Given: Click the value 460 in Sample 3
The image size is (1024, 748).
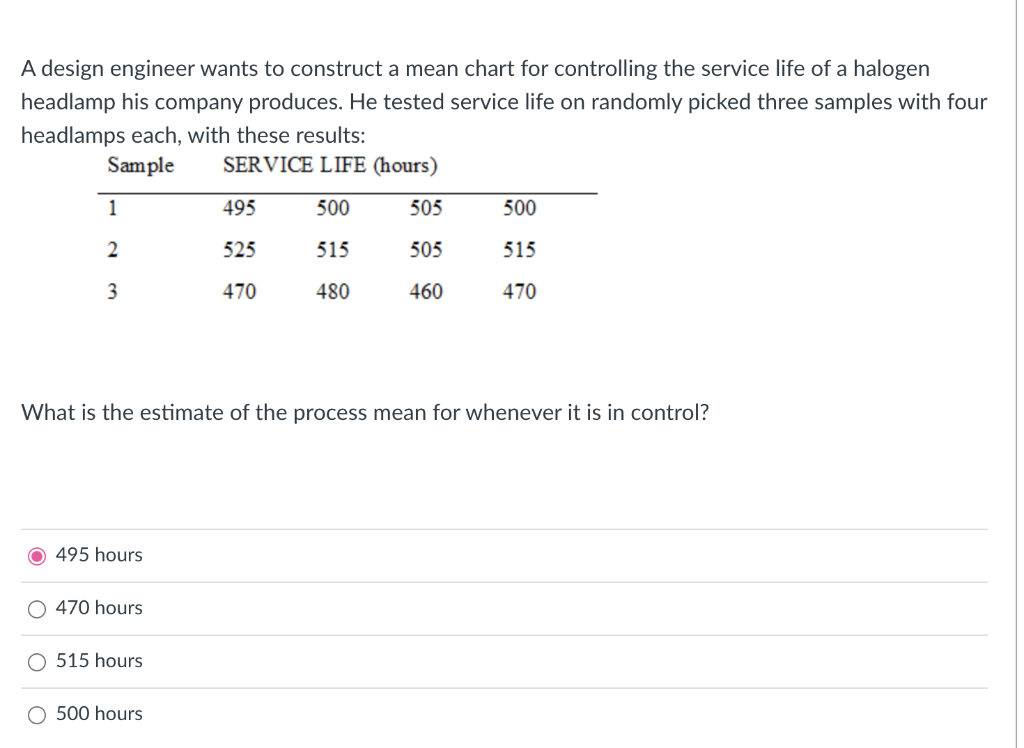Looking at the screenshot, I should 425,292.
